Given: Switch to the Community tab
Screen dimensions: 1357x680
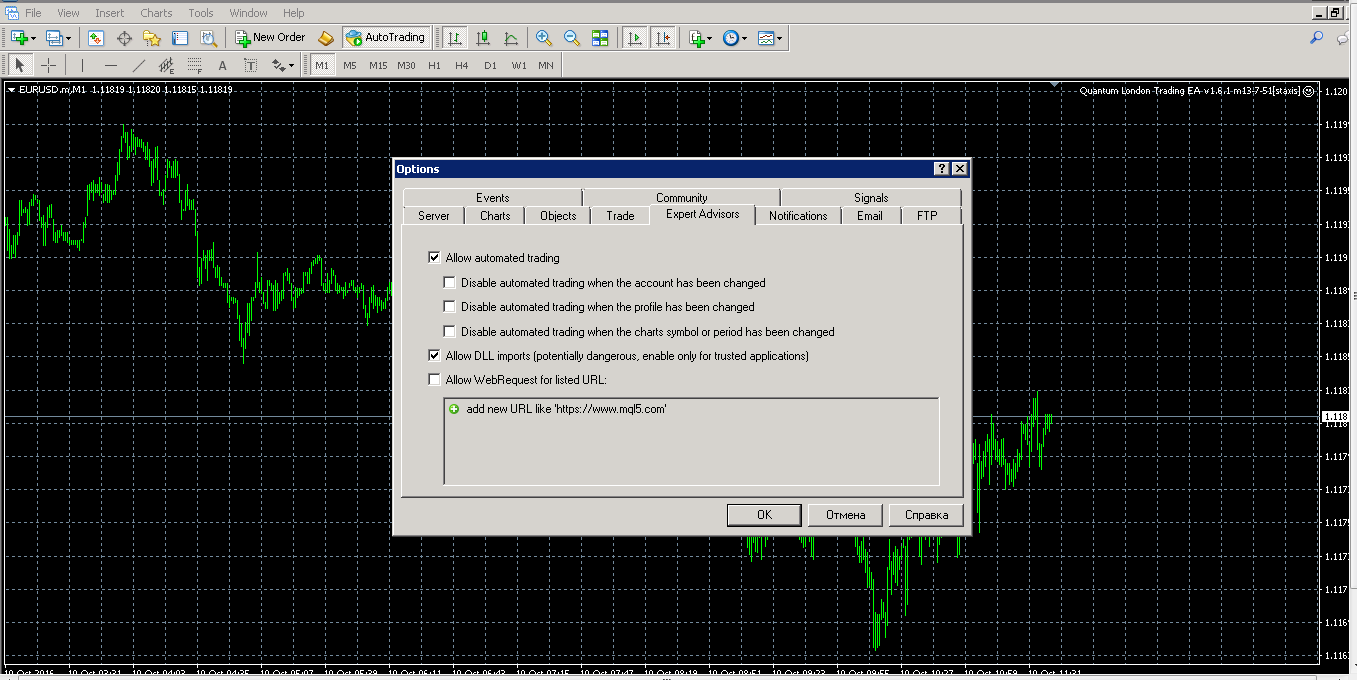Looking at the screenshot, I should click(x=682, y=198).
